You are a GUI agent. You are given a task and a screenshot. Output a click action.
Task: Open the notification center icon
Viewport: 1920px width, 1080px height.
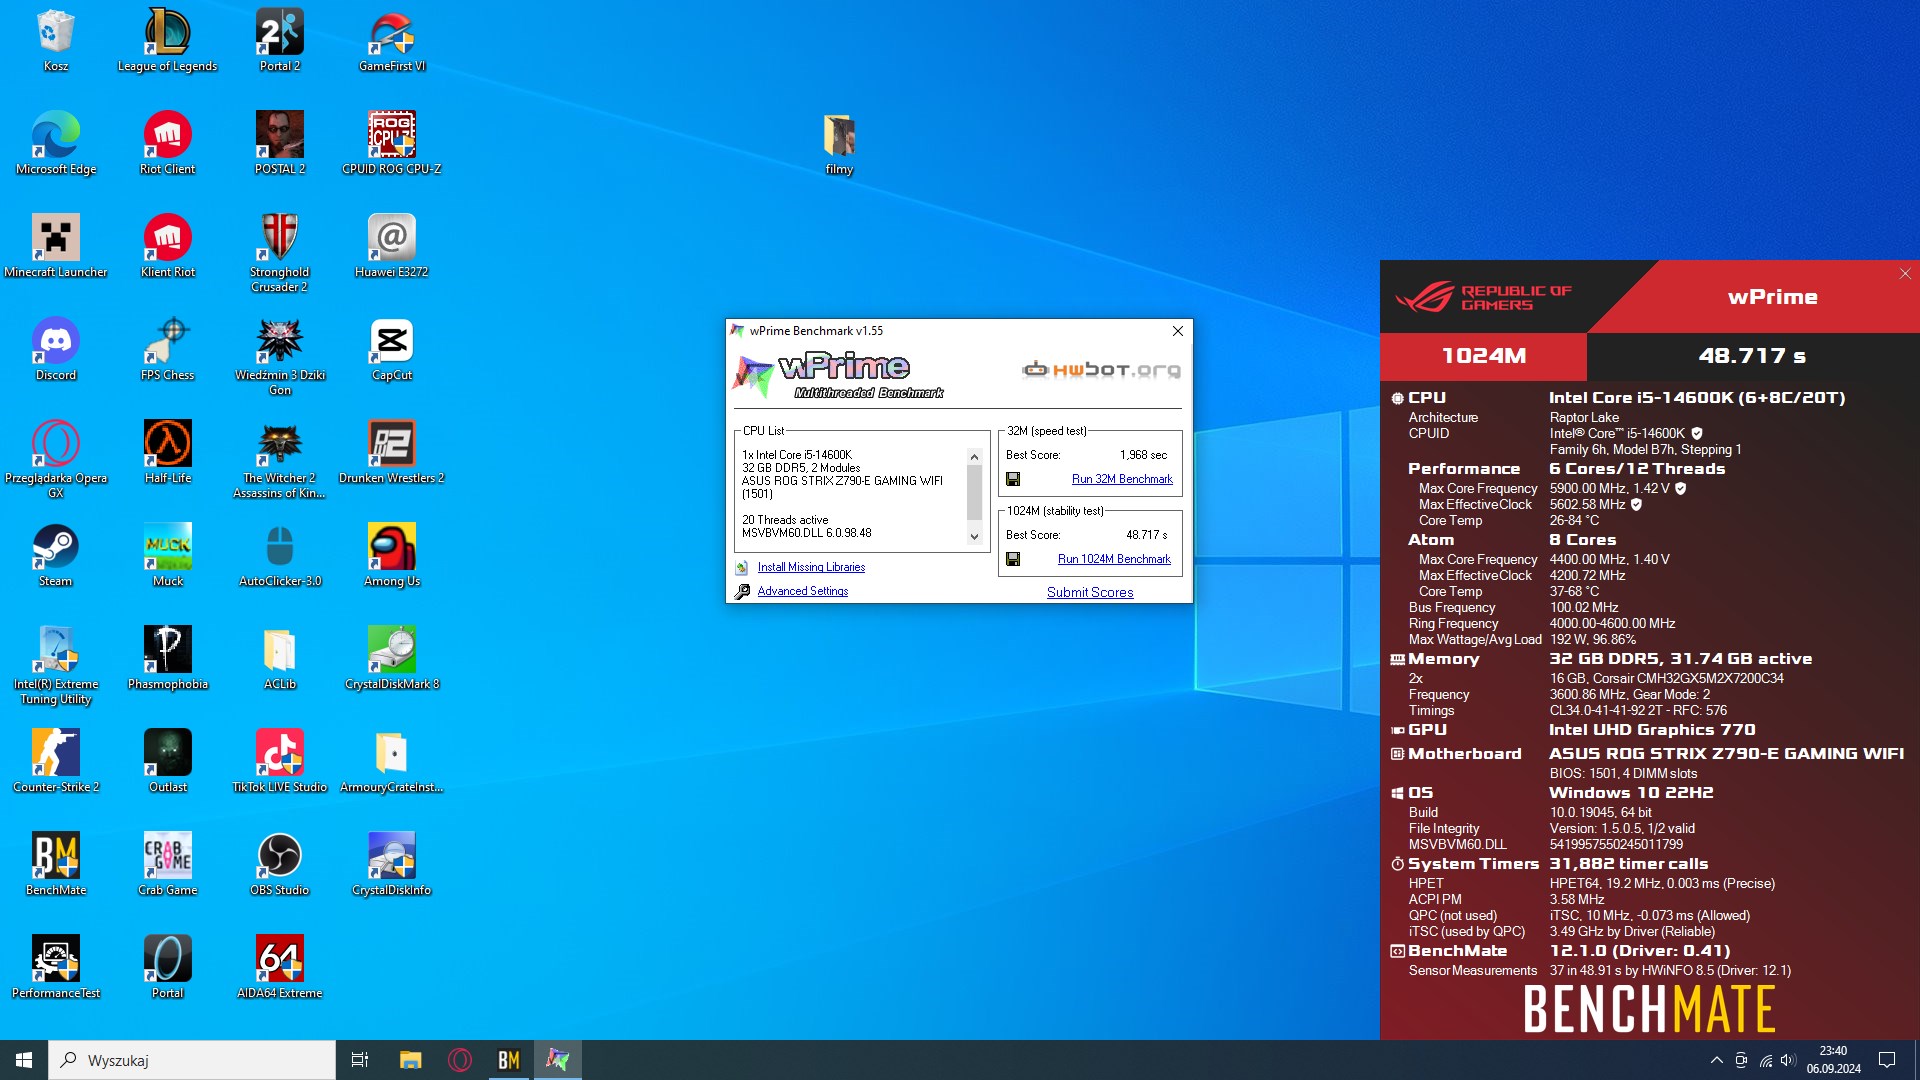coord(1887,1060)
